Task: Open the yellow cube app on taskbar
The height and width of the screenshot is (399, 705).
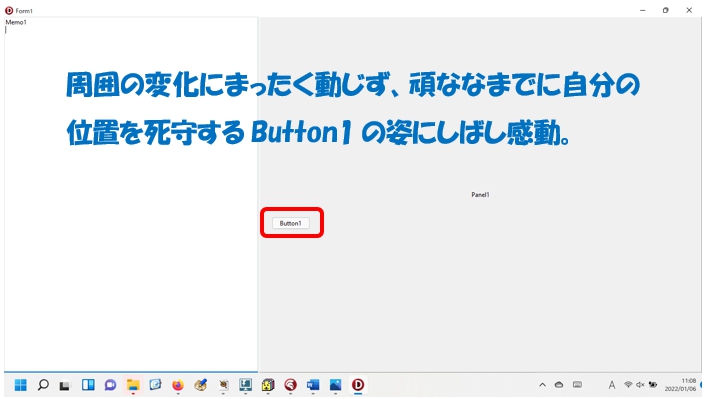Action: tap(268, 385)
